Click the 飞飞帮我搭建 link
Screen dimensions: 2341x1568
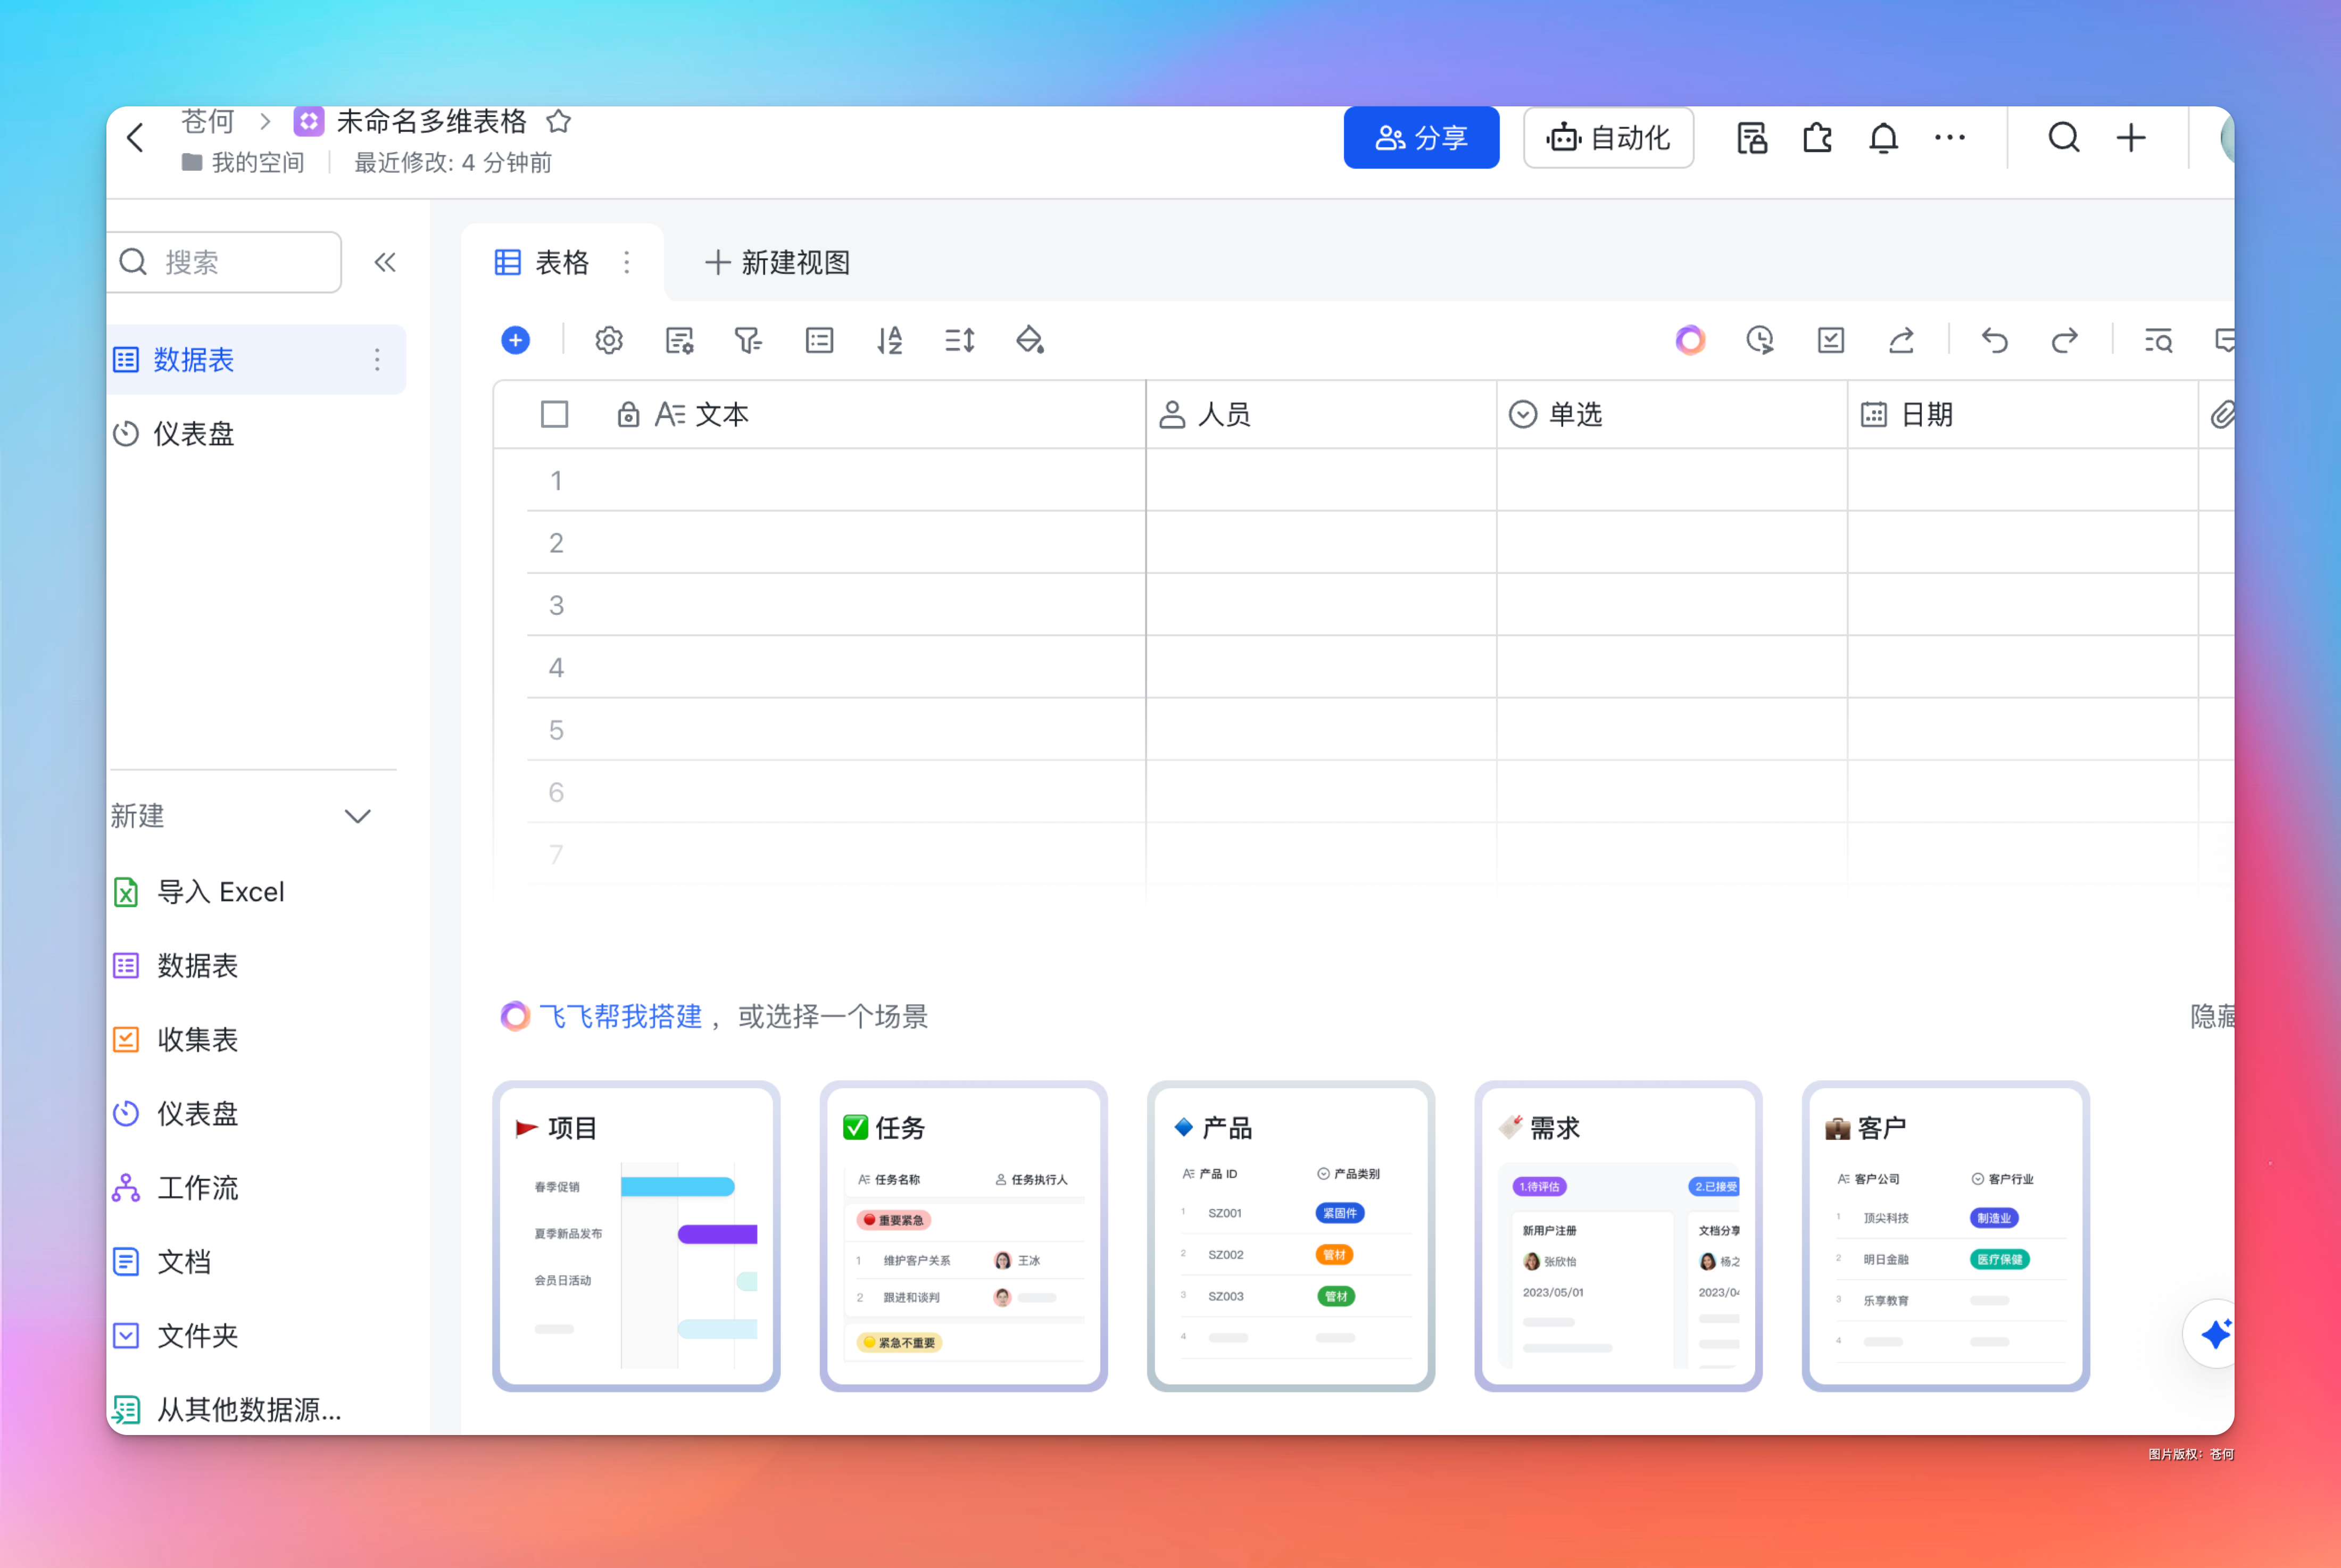point(620,1017)
